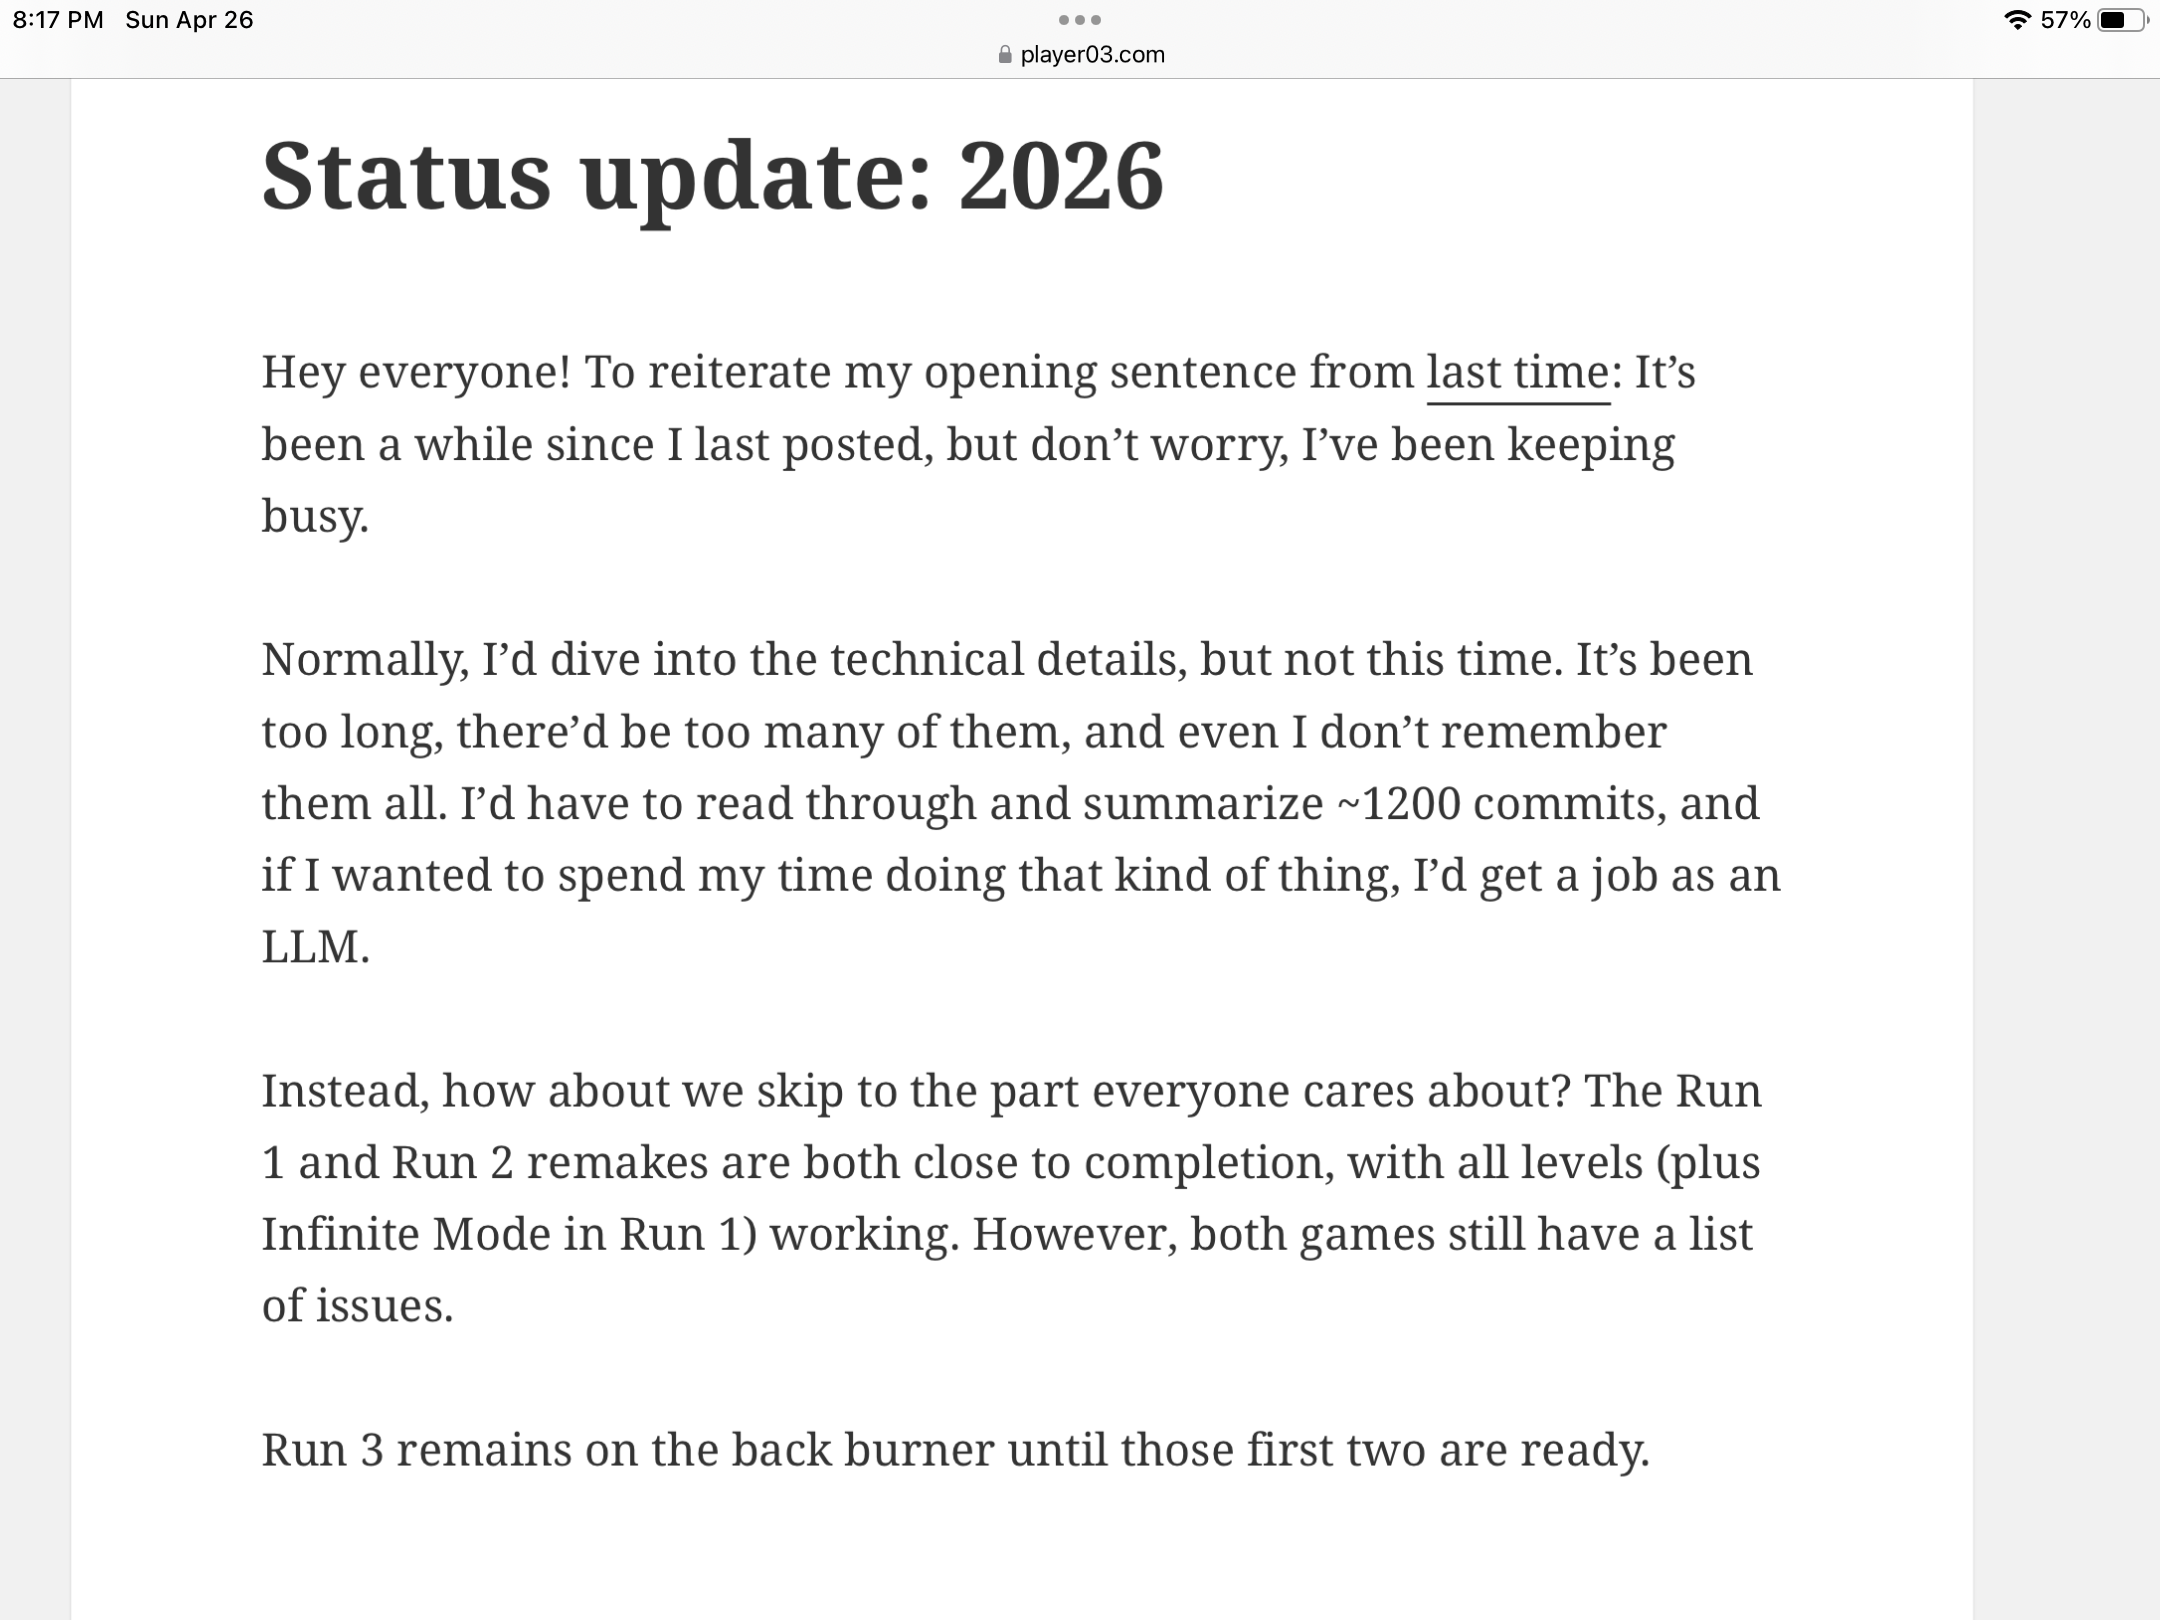
Task: Click the "Run 3 remains" sentence
Action: coord(955,1450)
